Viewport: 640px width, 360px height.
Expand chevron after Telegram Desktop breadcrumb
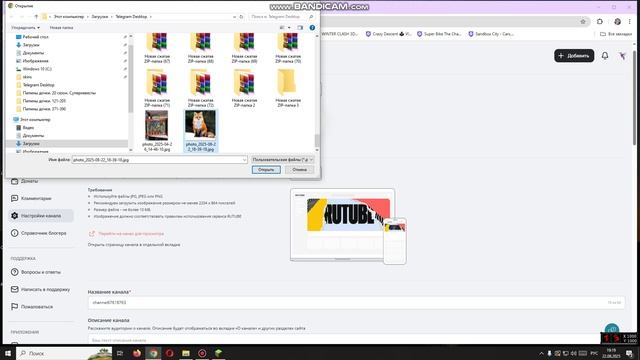coord(151,17)
